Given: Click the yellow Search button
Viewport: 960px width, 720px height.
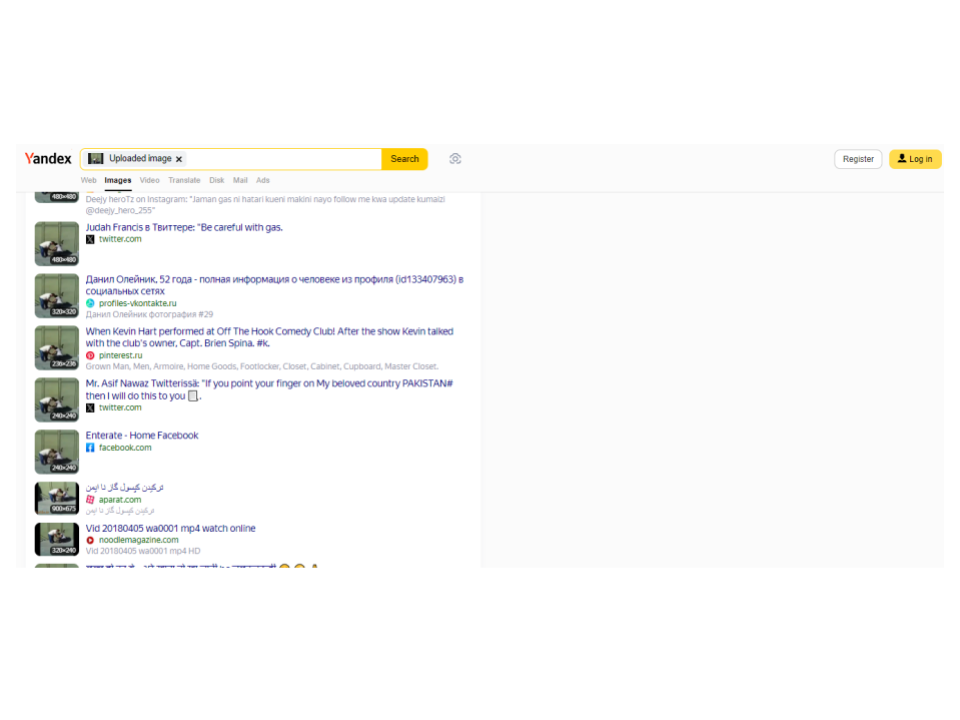Looking at the screenshot, I should [x=404, y=159].
